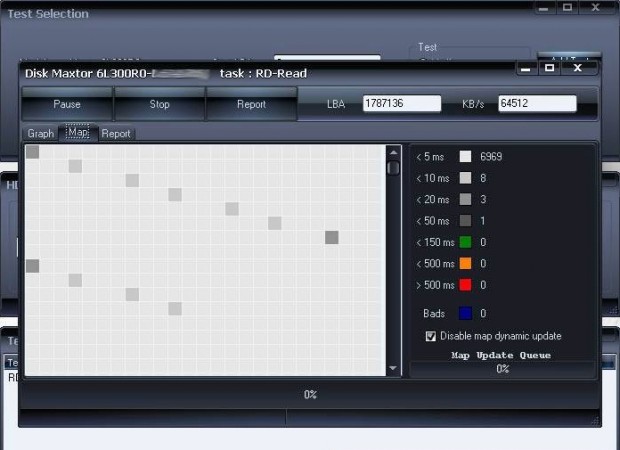Open the Report button in toolbar
Viewport: 620px width, 450px height.
(251, 104)
